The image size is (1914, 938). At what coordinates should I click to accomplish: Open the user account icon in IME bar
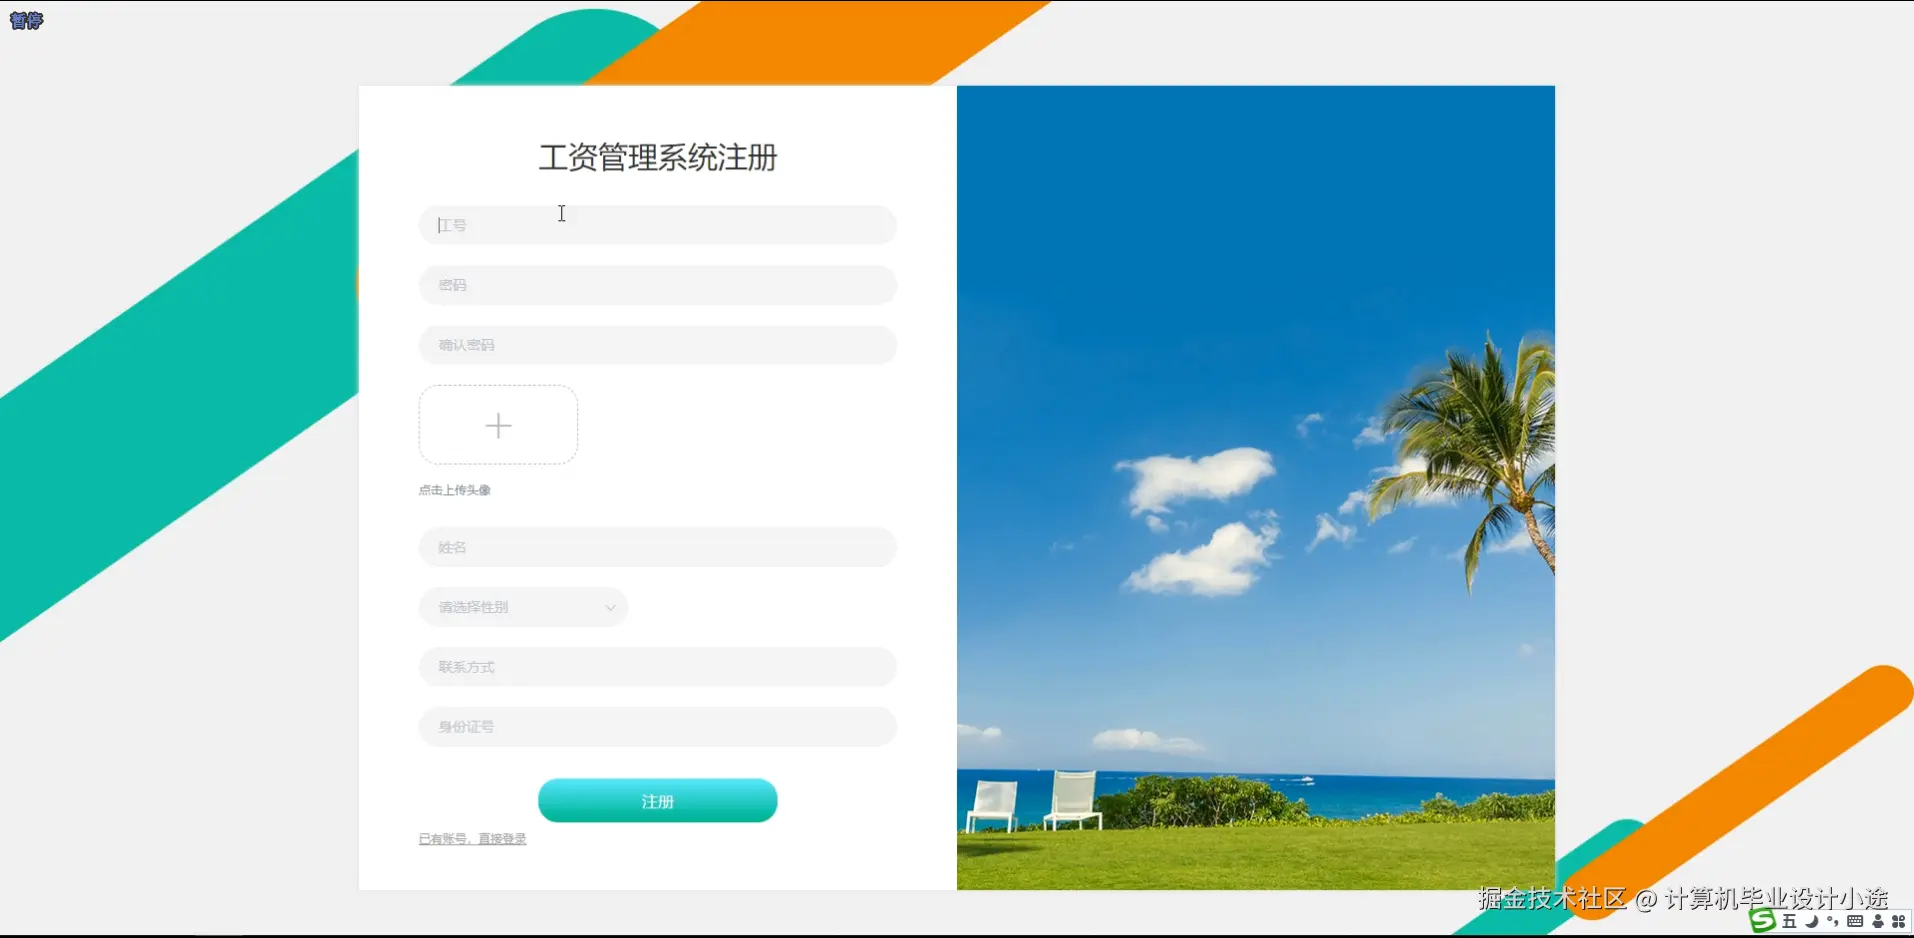(1878, 921)
